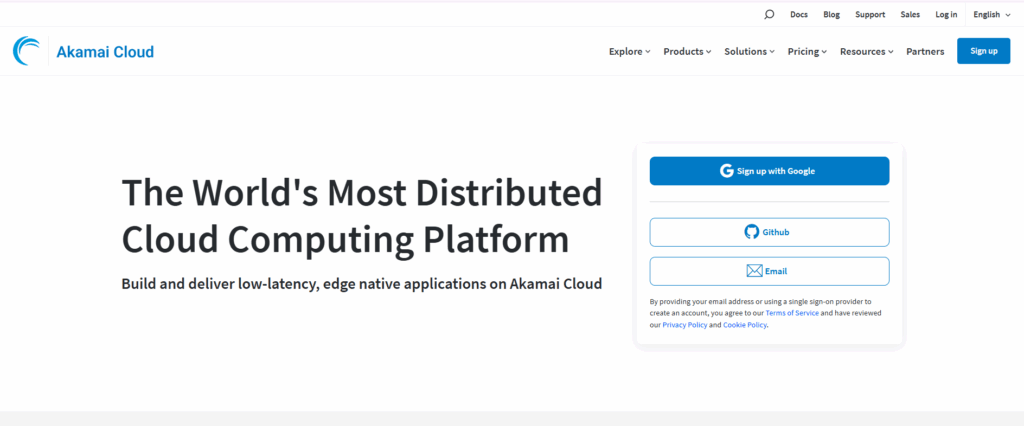Choose the Email sign-up button
This screenshot has width=1024, height=426.
point(769,271)
